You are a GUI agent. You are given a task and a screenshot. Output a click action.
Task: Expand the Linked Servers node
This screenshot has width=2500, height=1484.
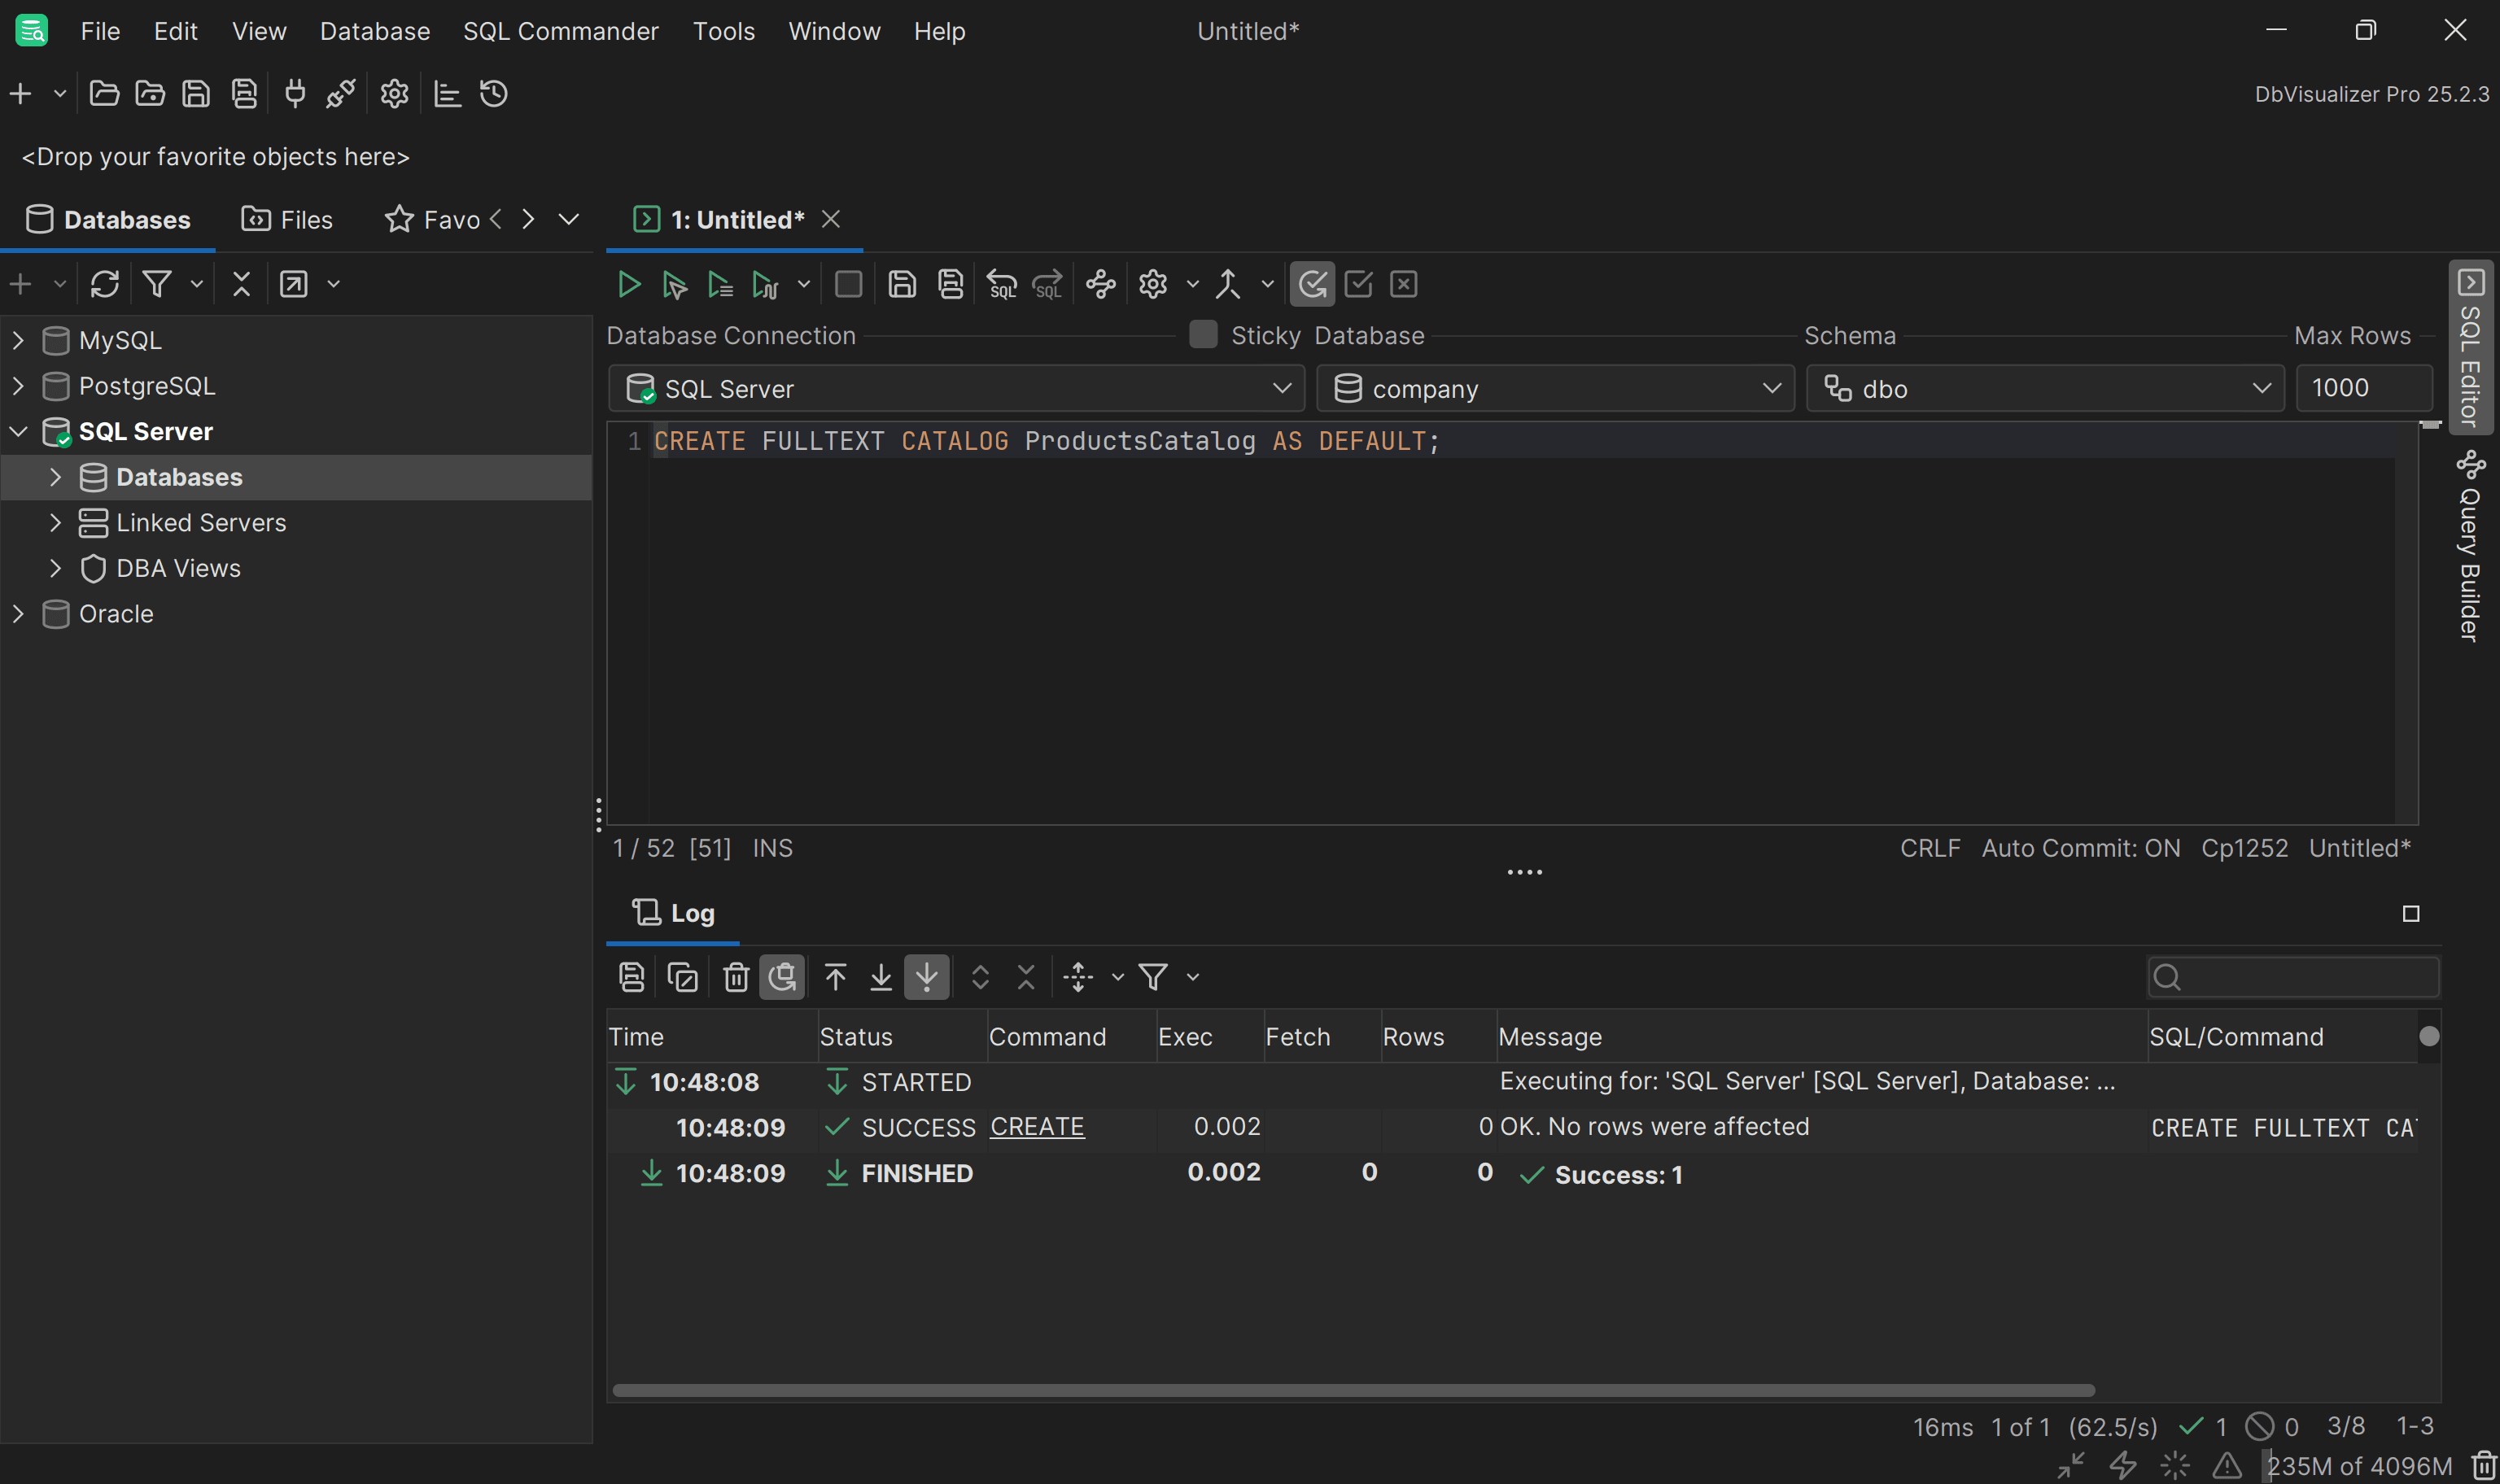pos(55,523)
